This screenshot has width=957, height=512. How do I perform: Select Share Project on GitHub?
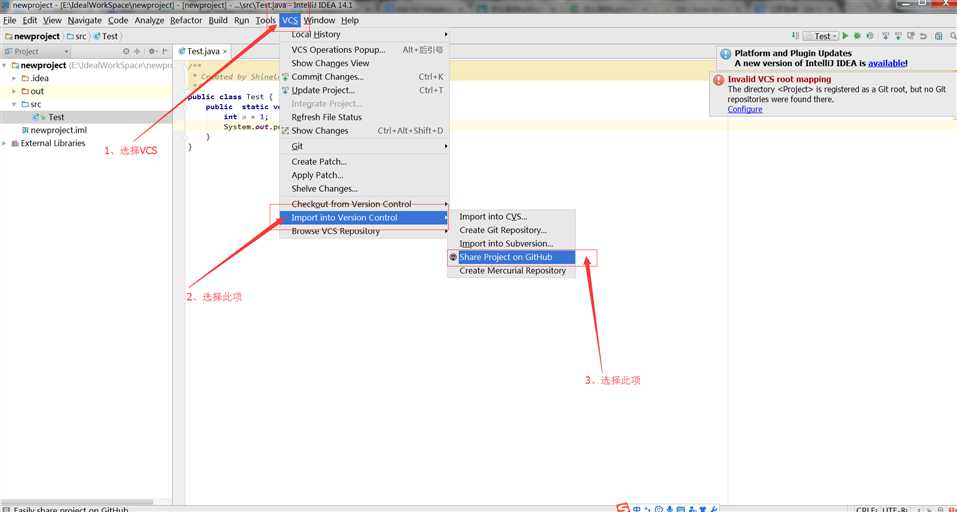(x=511, y=257)
